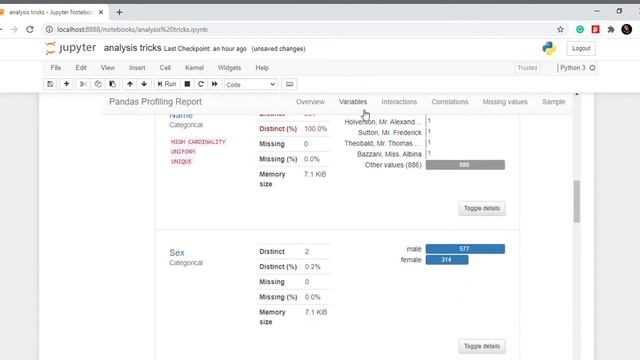Screen dimensions: 640x360
Task: Save notebook with the floppy disk icon
Action: (50, 84)
